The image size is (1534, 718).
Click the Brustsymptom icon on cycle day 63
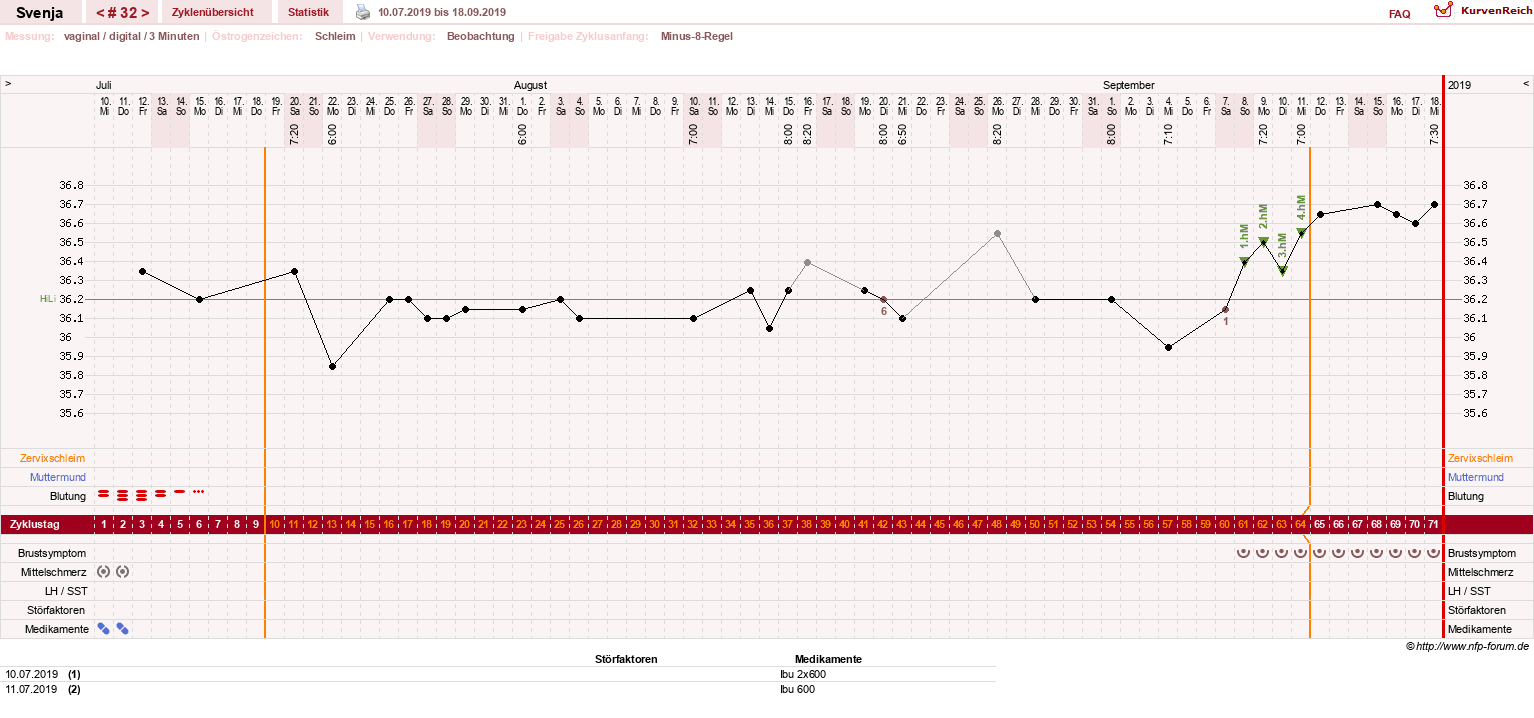tap(1282, 552)
